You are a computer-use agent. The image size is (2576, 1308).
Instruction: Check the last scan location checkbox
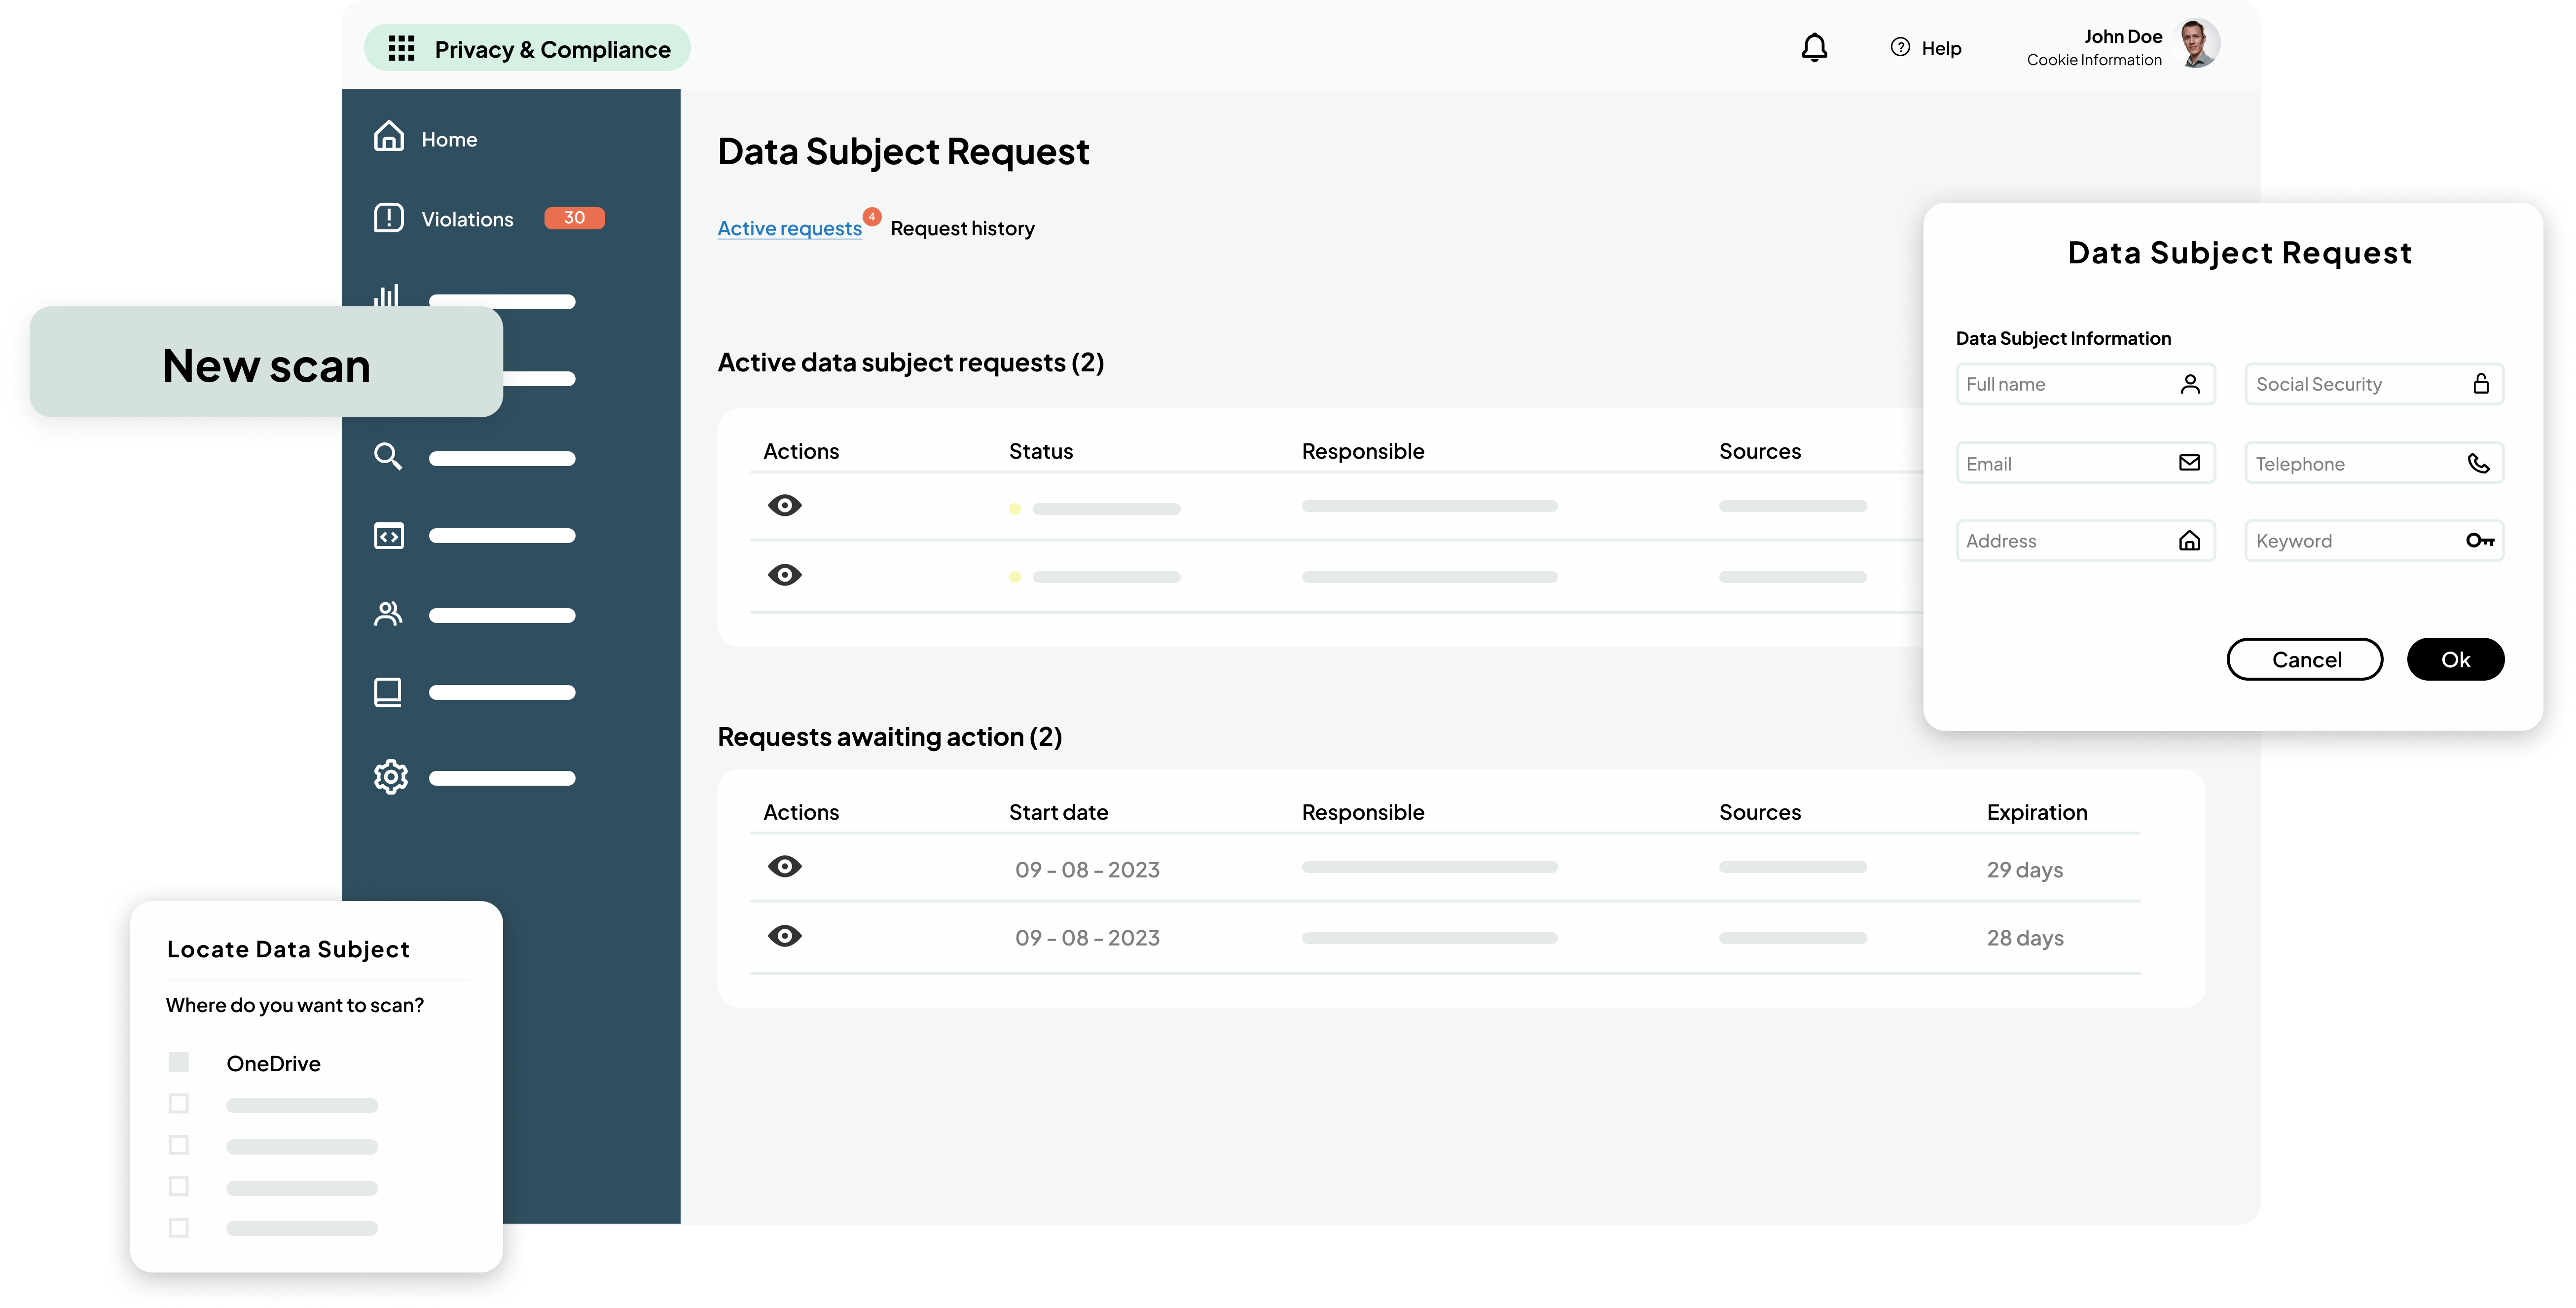(179, 1227)
